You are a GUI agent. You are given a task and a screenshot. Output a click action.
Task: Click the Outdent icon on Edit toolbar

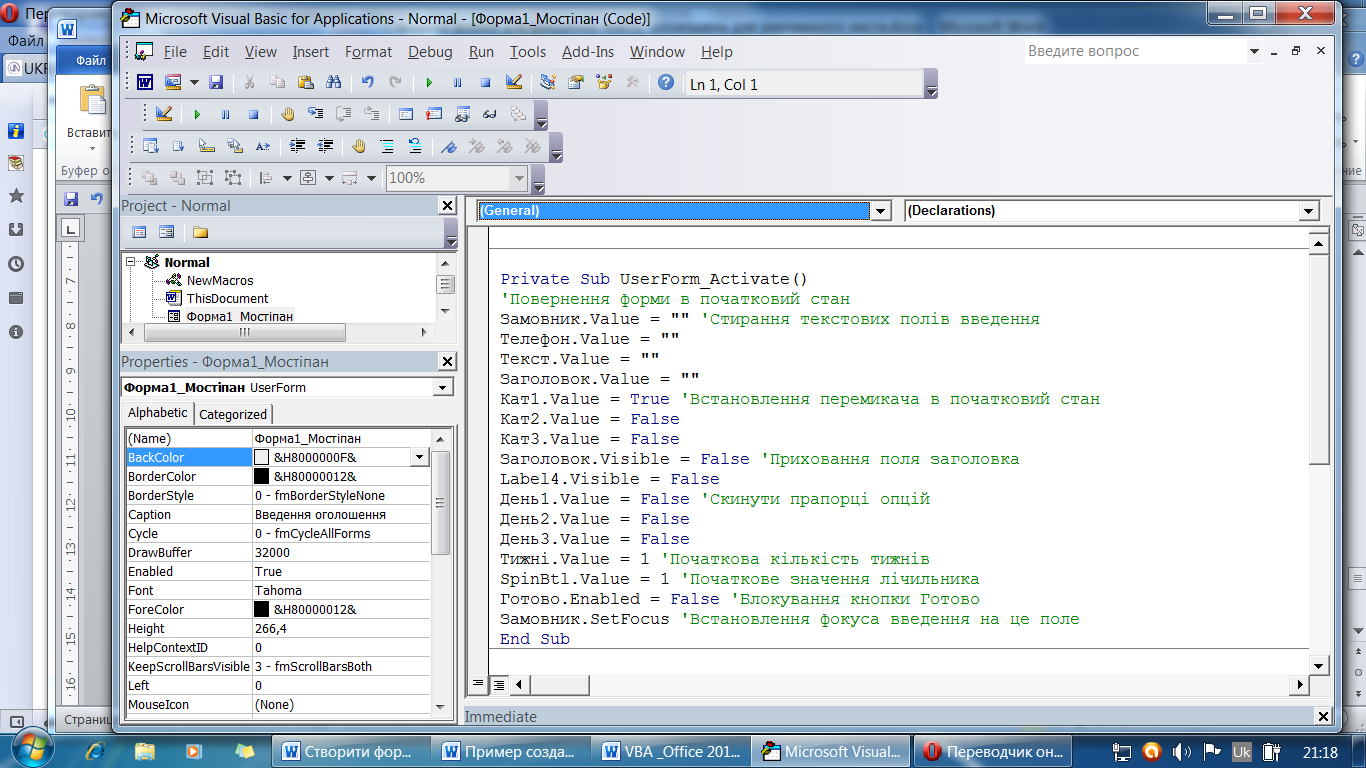pos(325,146)
